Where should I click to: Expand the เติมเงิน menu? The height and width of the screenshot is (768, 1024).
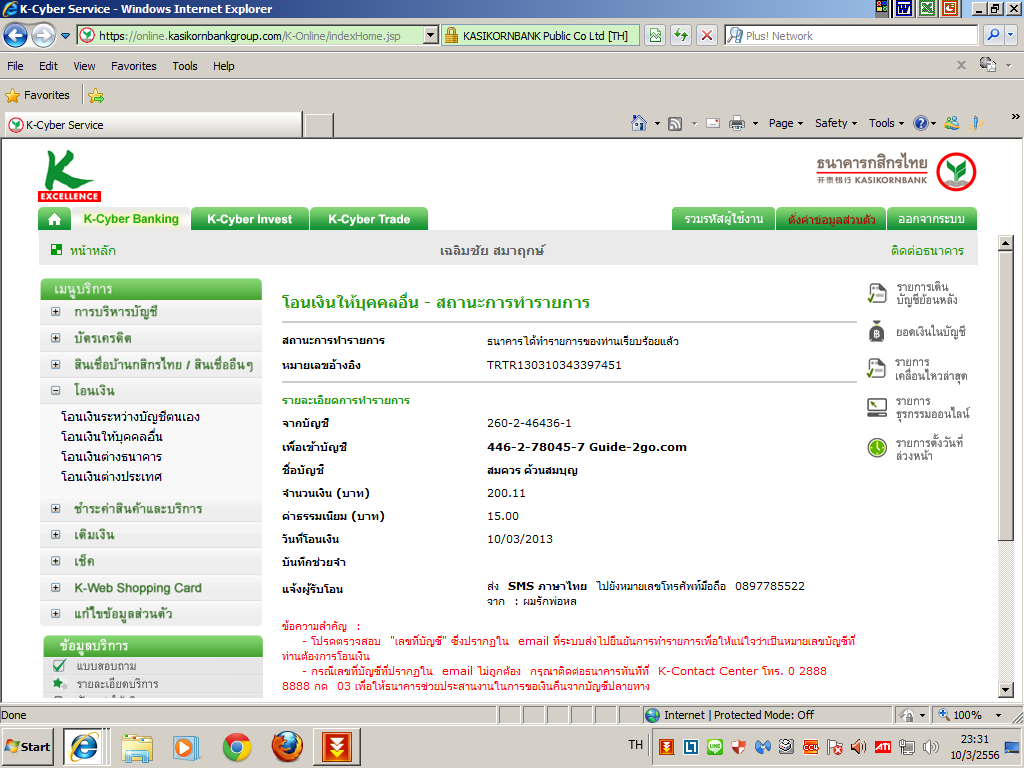[56, 535]
